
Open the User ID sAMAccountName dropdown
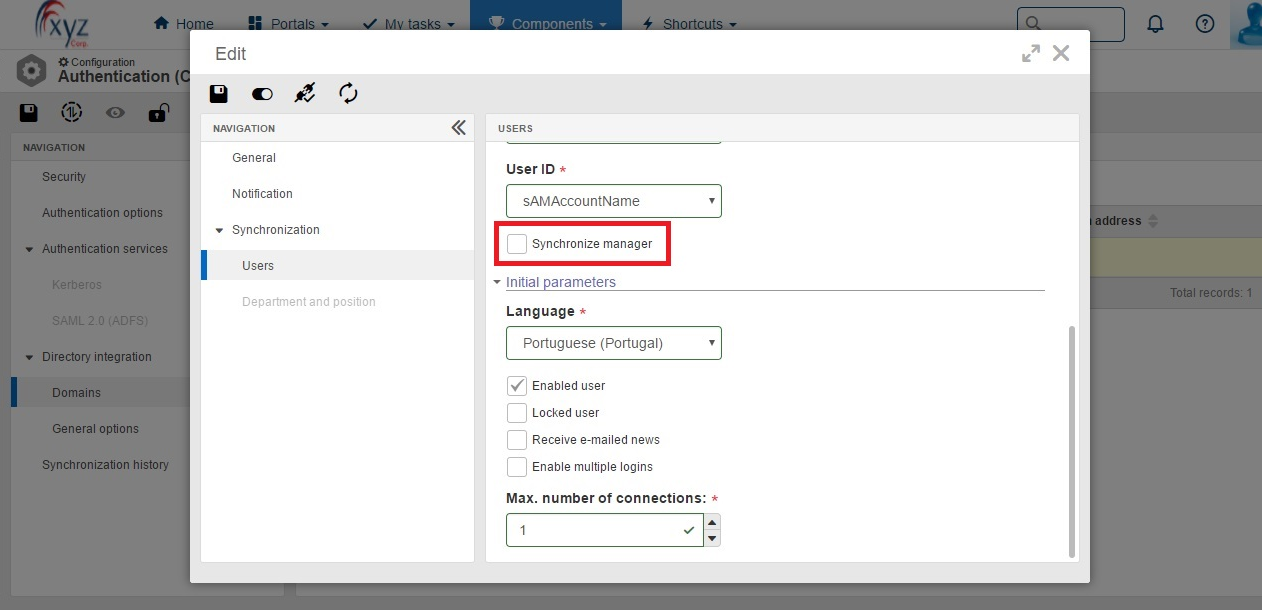point(614,201)
